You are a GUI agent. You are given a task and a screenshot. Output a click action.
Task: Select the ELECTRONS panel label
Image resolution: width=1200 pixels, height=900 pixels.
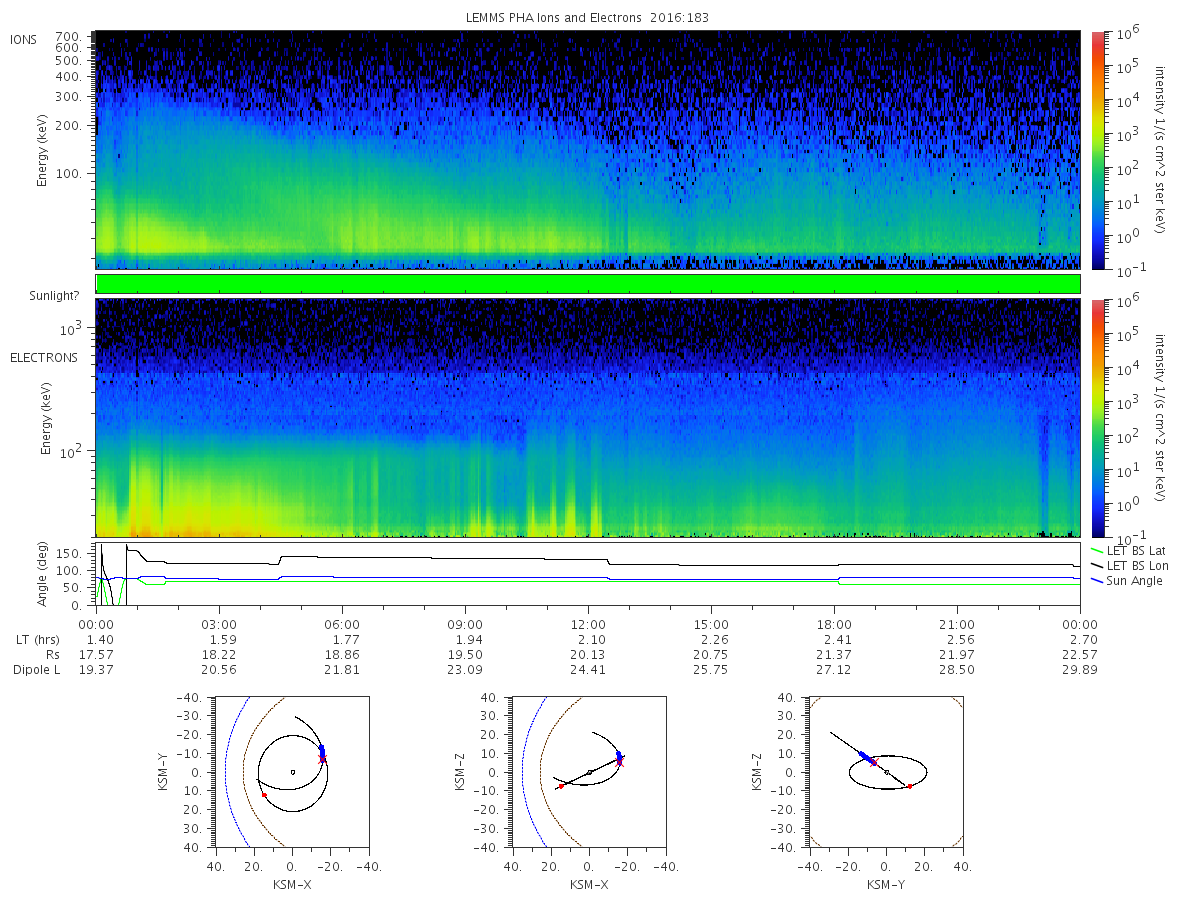tap(44, 358)
